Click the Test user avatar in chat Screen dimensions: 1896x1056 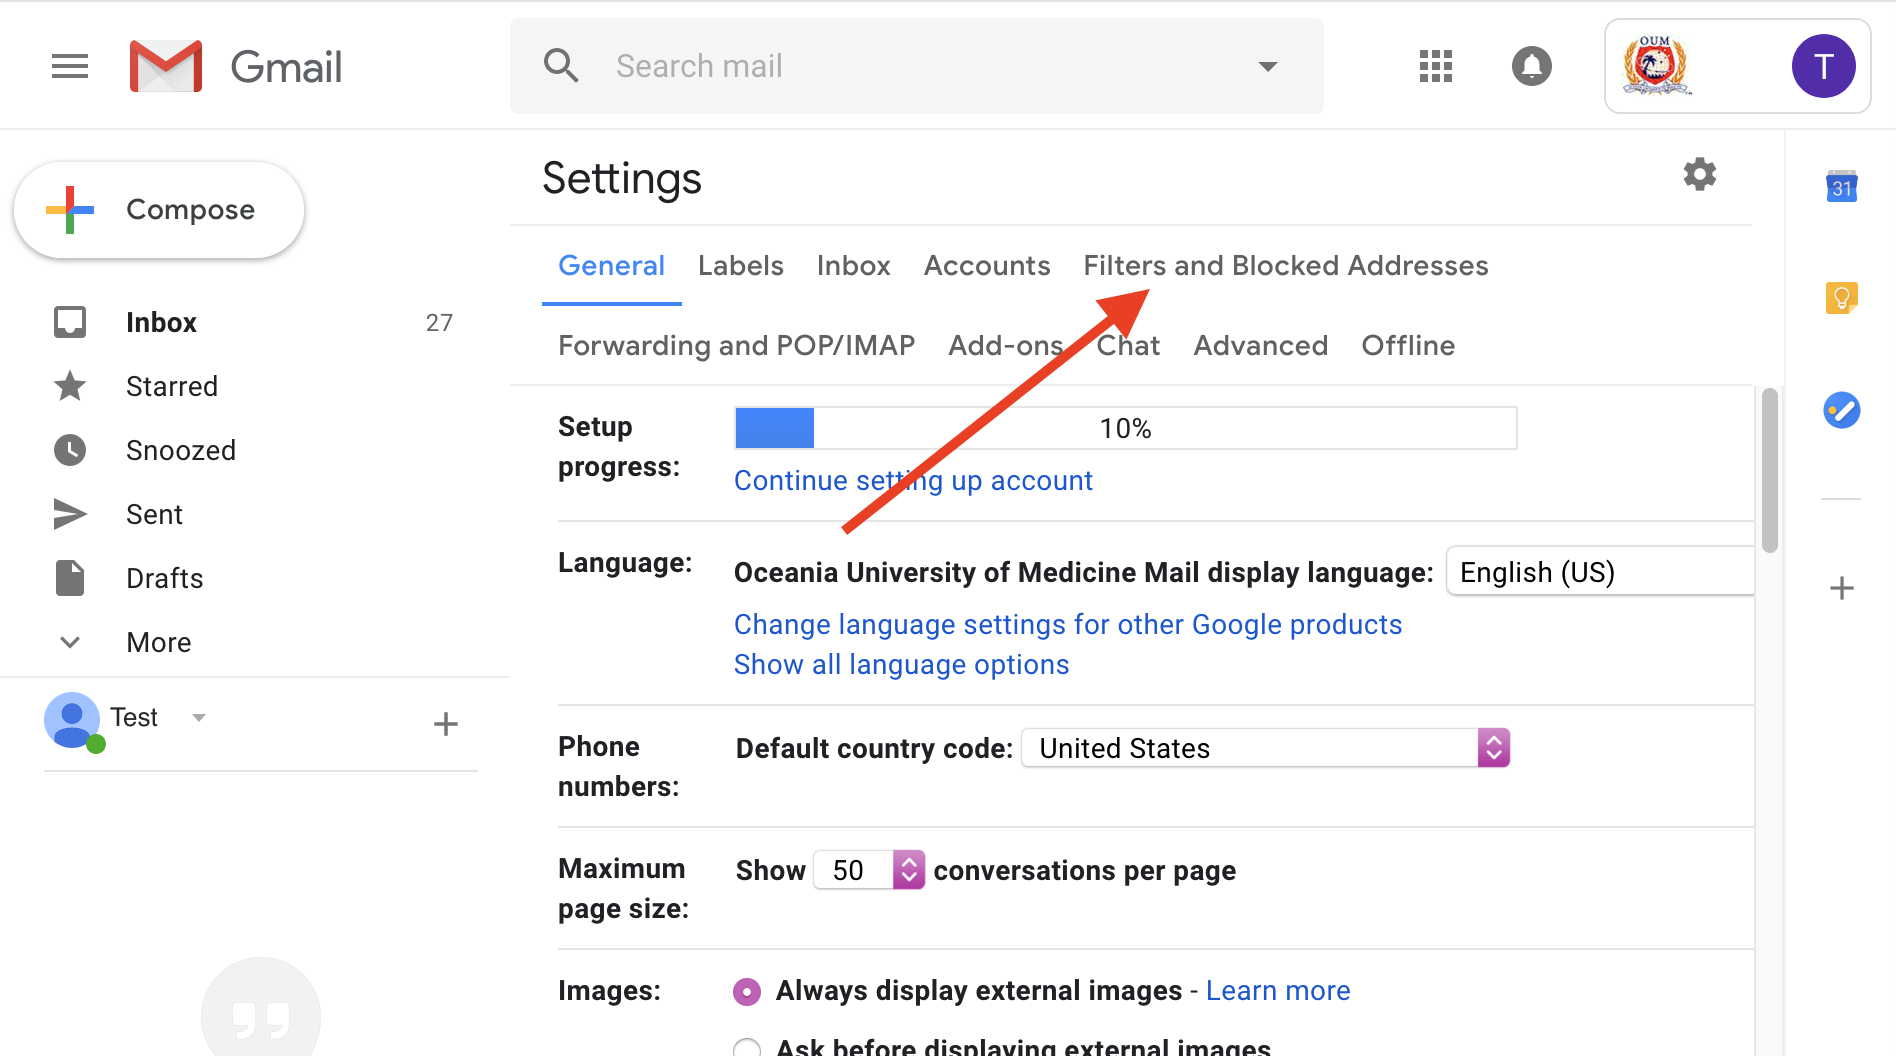[73, 720]
